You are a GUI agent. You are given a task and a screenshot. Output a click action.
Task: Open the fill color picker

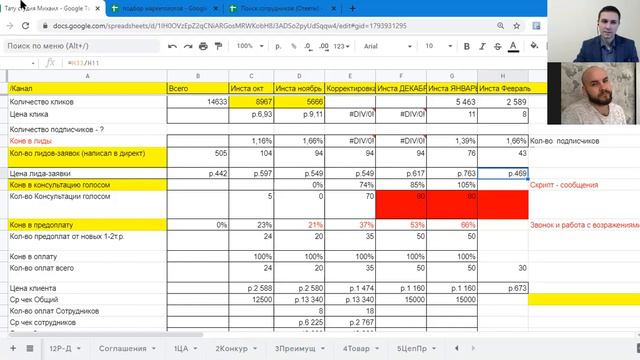tap(534, 46)
